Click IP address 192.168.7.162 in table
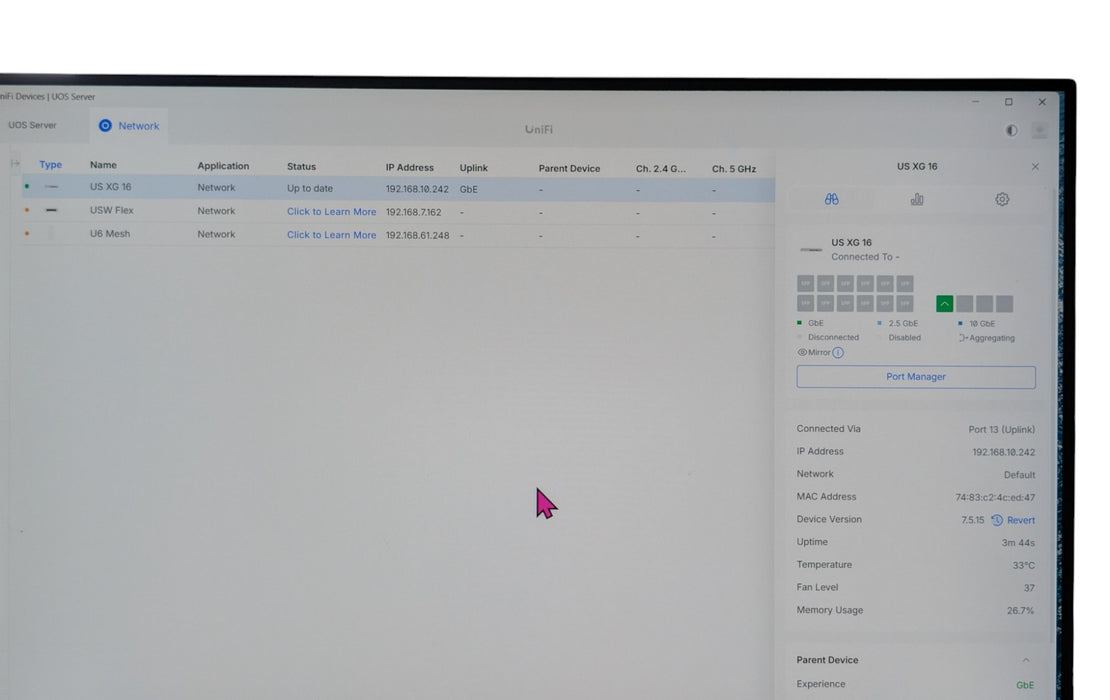Image resolution: width=1110 pixels, height=700 pixels. tap(413, 212)
